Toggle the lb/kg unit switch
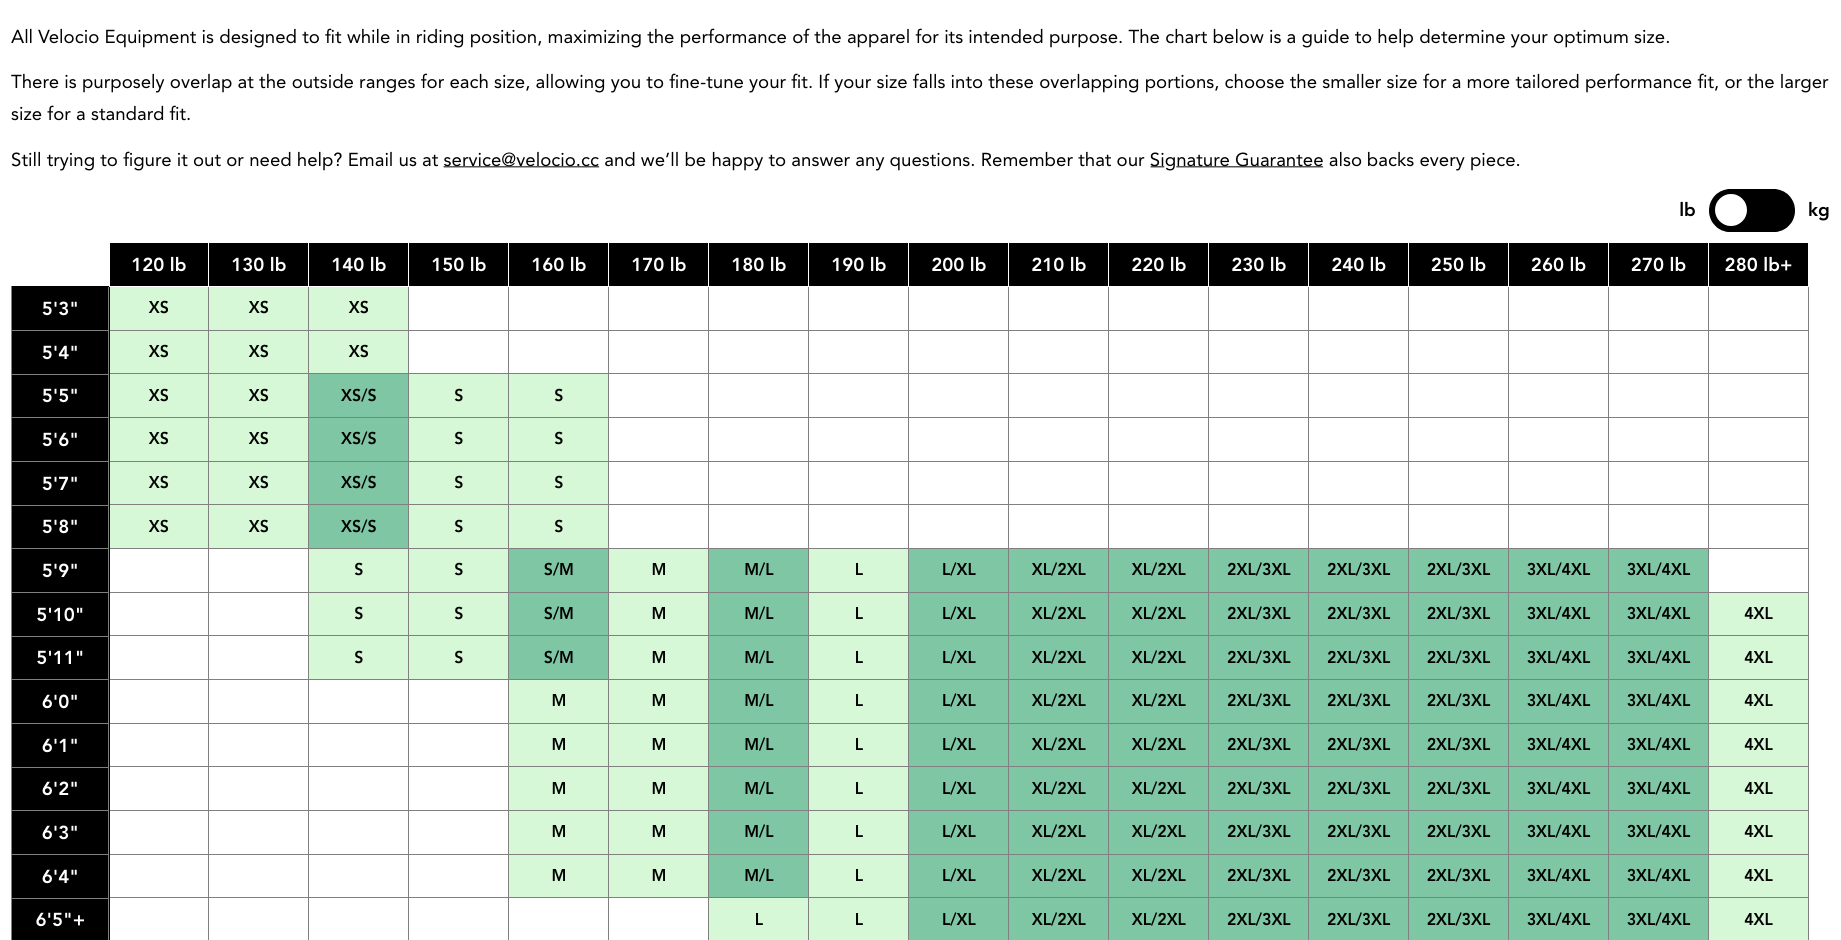Viewport: 1841px width, 940px height. pyautogui.click(x=1751, y=210)
